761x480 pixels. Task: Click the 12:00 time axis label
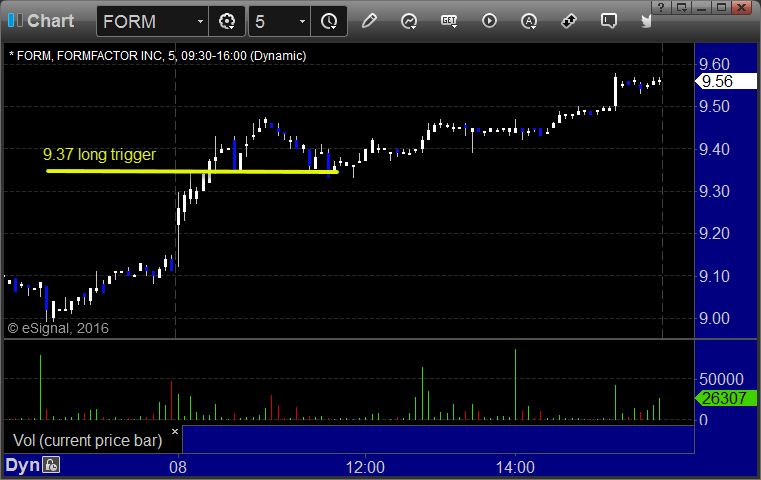pyautogui.click(x=365, y=467)
